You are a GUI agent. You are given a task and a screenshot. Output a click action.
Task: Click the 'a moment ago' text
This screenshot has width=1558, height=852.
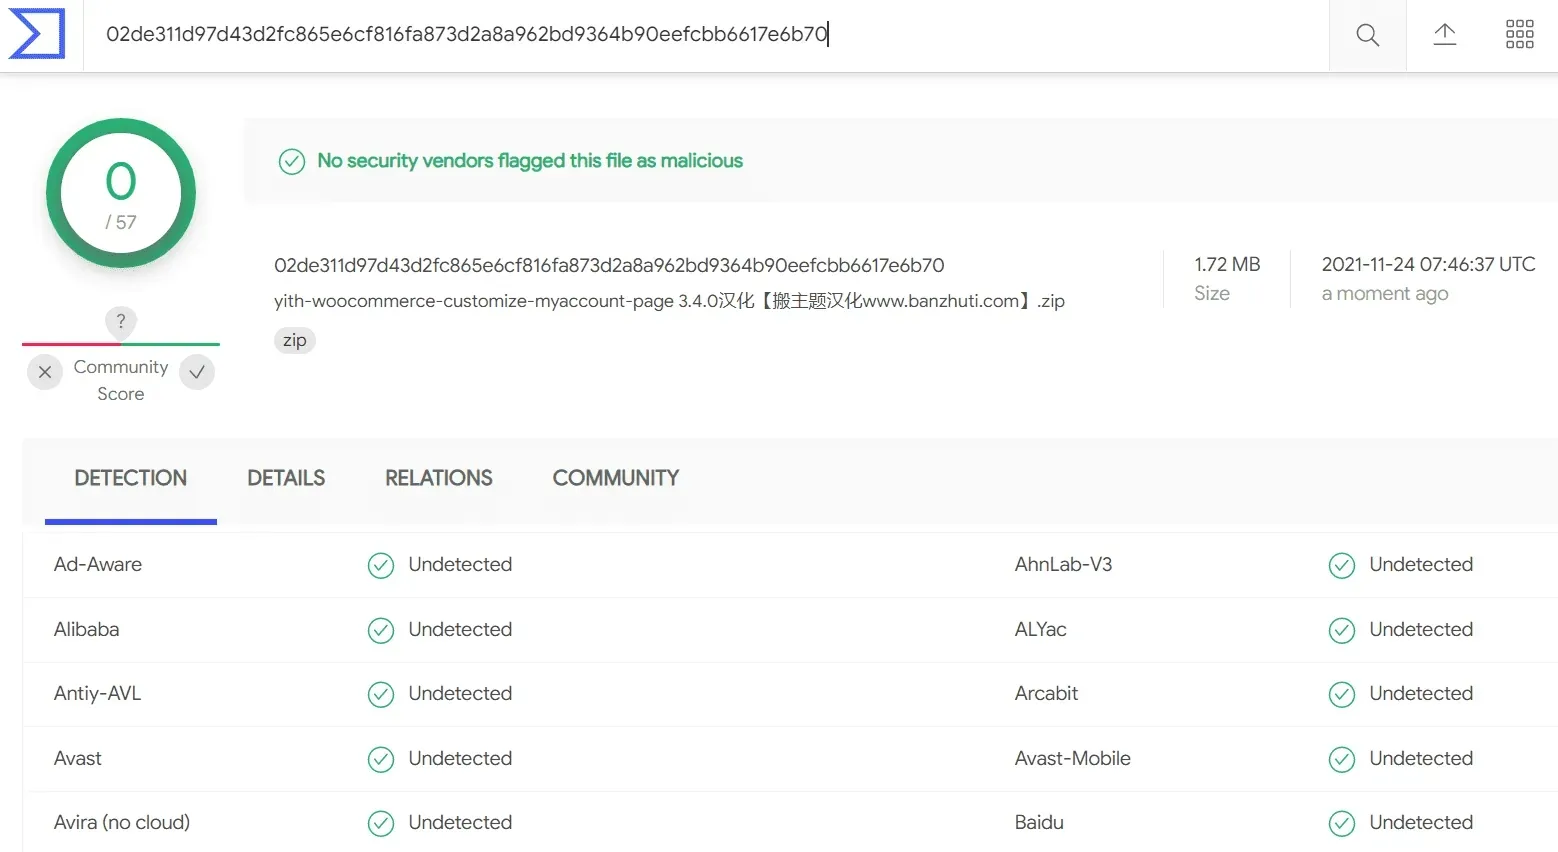[x=1385, y=294]
